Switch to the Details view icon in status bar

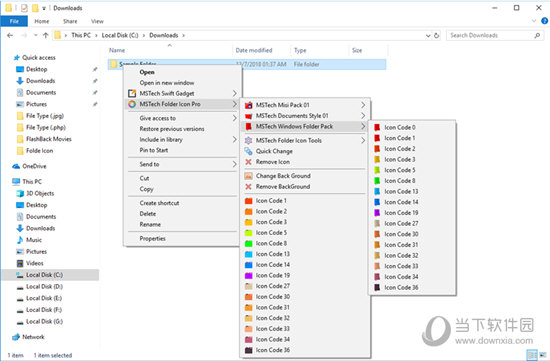pyautogui.click(x=532, y=355)
